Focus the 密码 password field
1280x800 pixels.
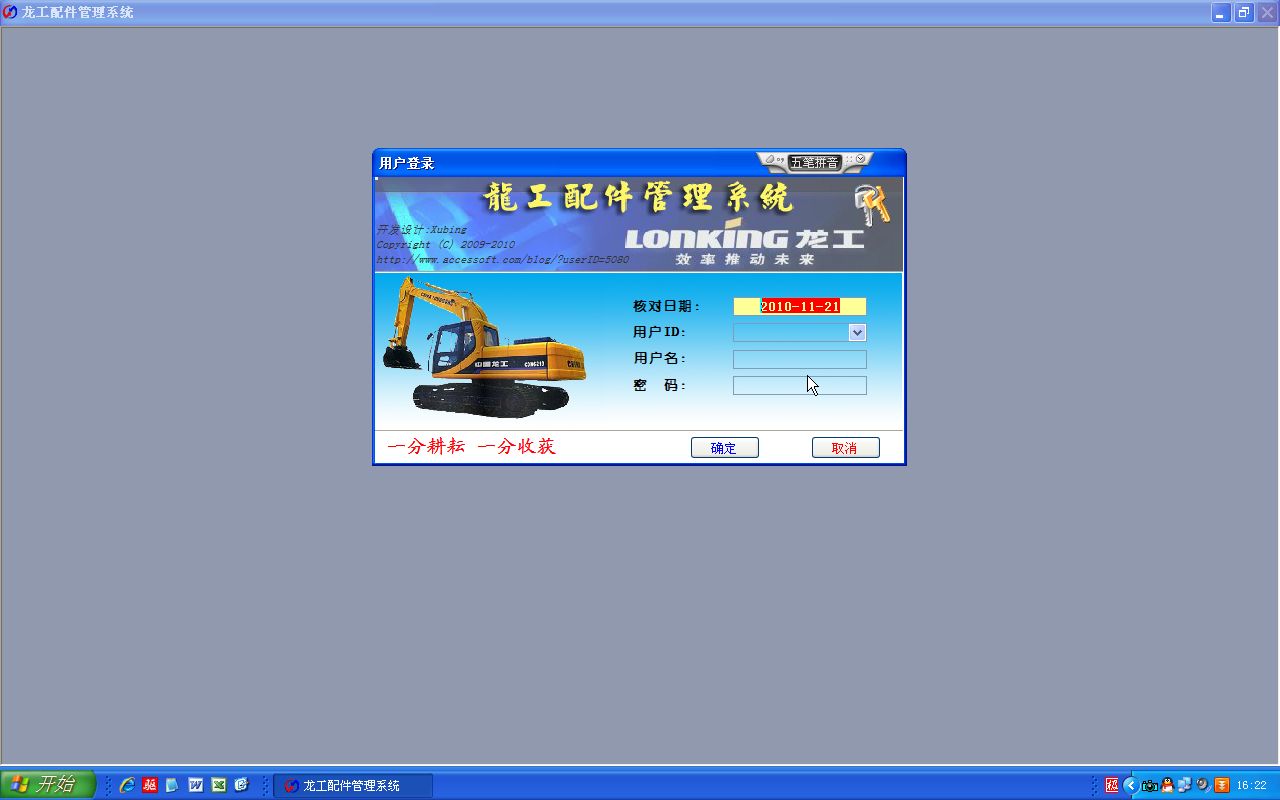coord(799,385)
